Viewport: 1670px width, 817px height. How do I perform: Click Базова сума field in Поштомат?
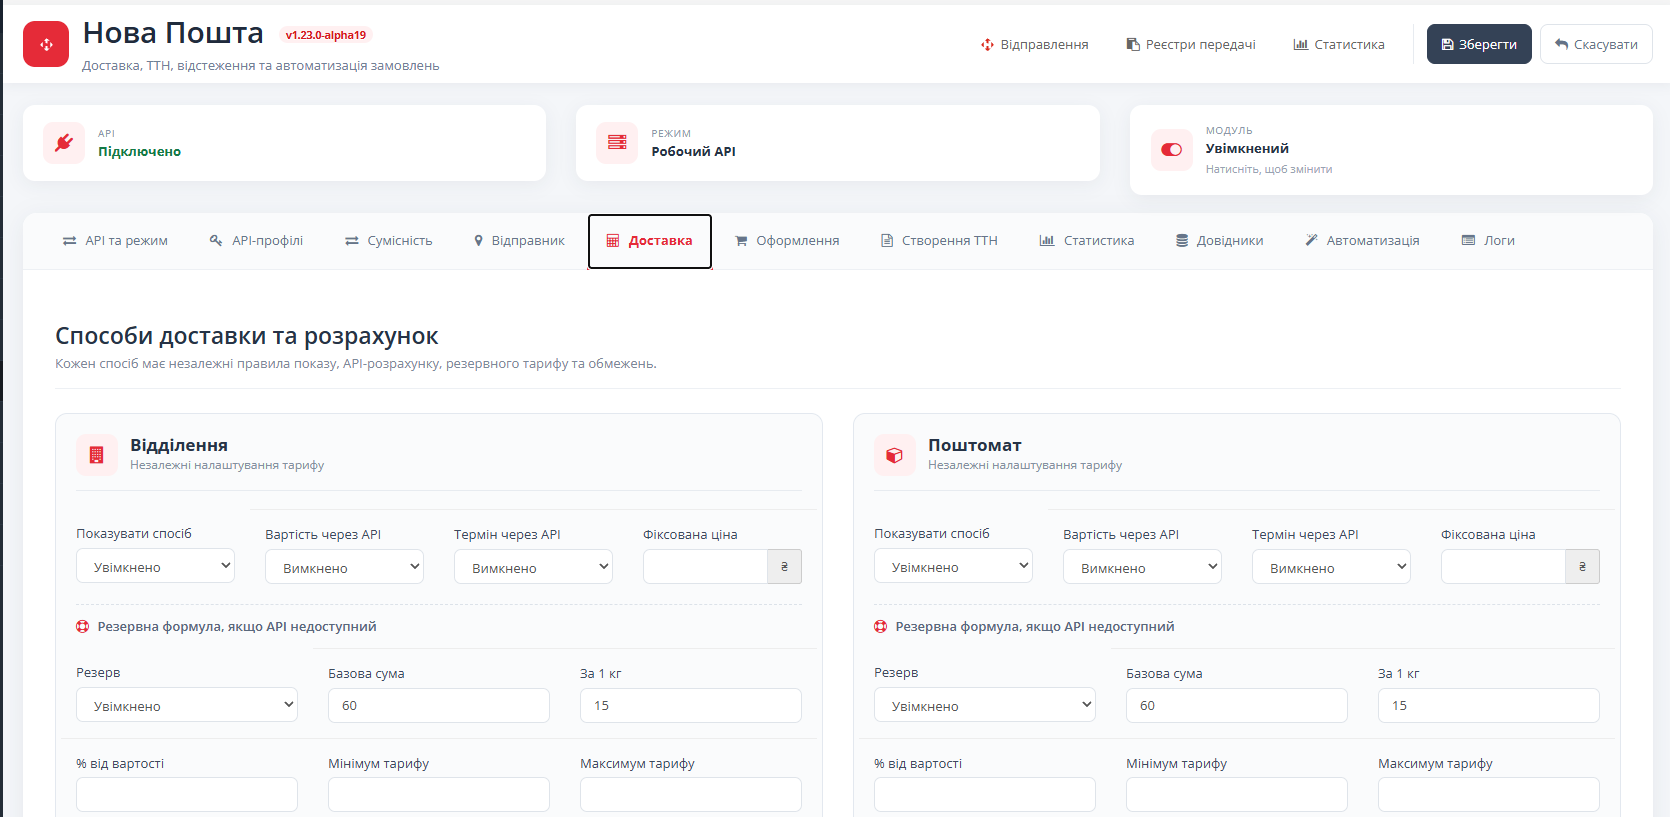(x=1237, y=705)
